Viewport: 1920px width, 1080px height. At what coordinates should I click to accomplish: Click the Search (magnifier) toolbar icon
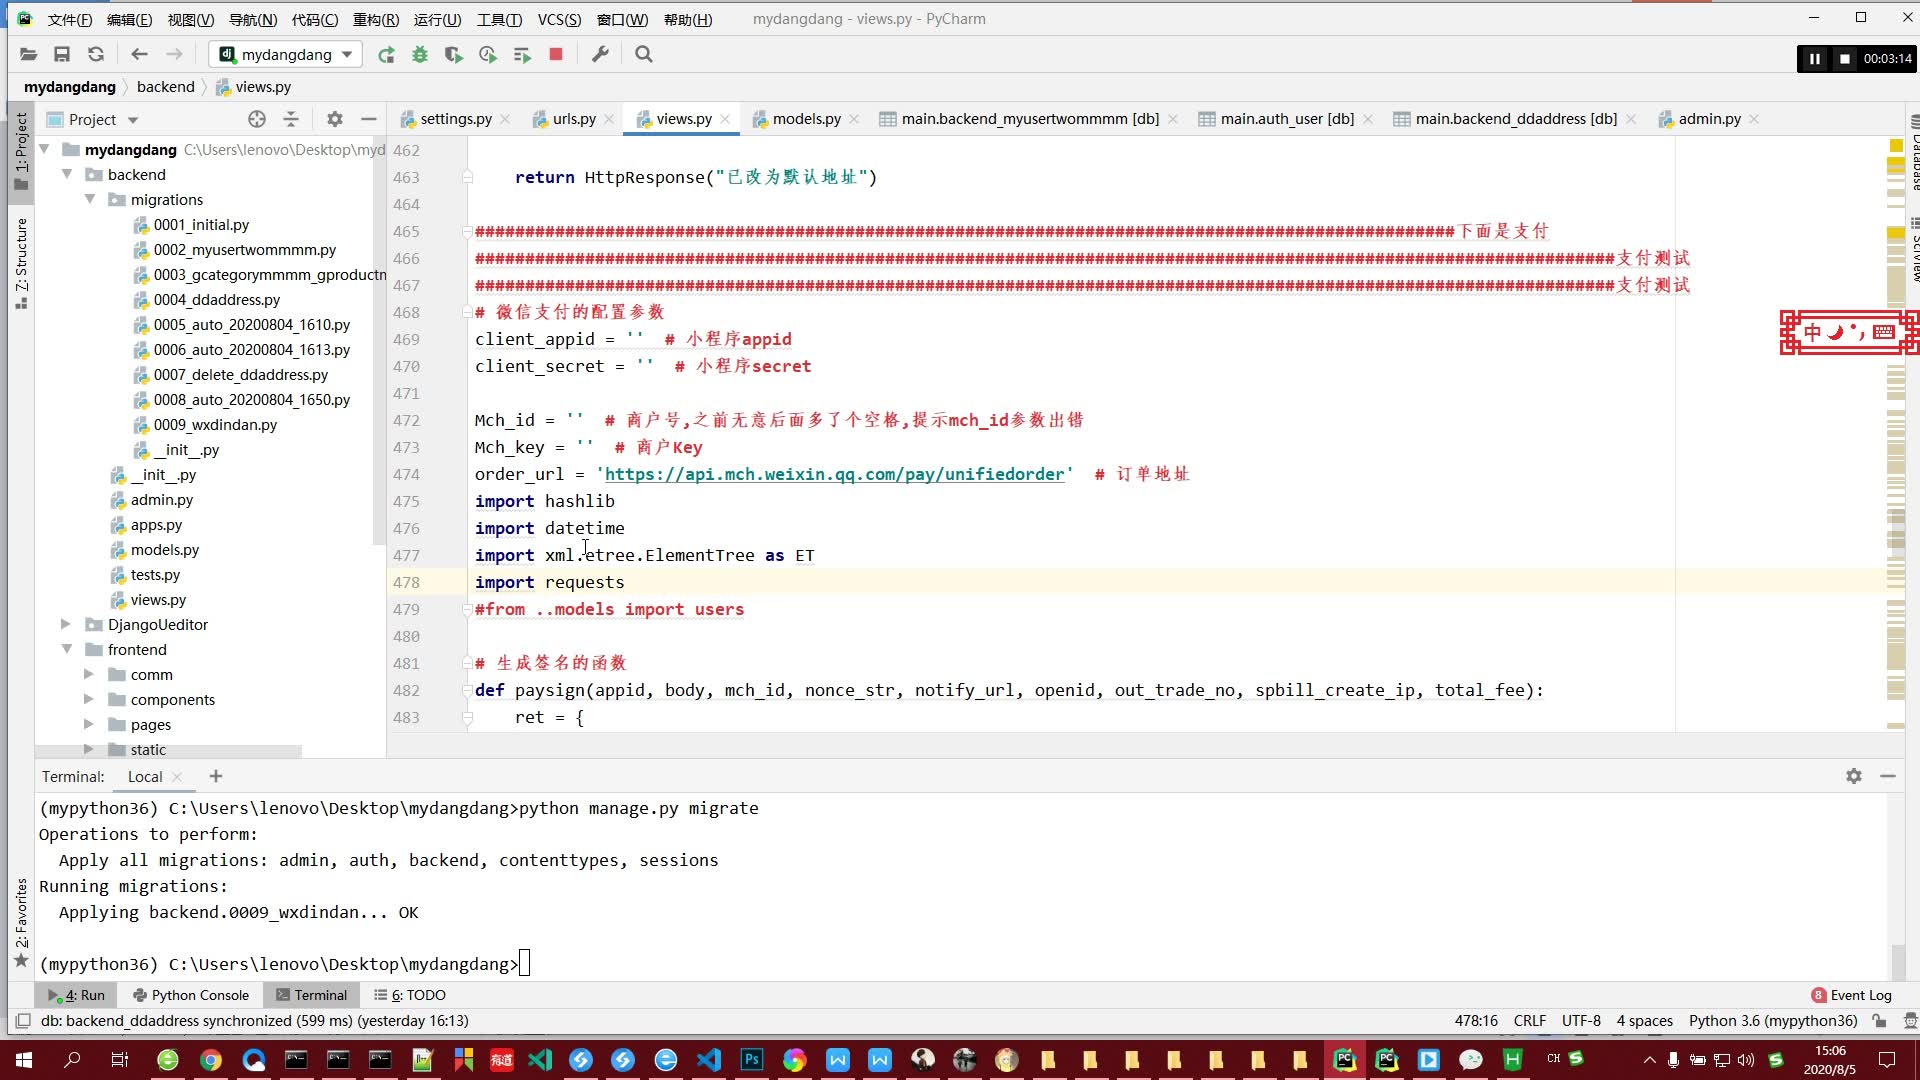[x=646, y=54]
